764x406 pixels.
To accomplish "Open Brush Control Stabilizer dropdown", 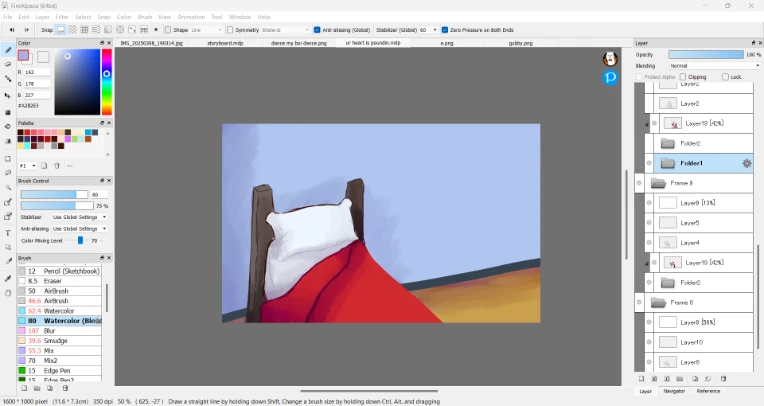I will click(x=80, y=217).
